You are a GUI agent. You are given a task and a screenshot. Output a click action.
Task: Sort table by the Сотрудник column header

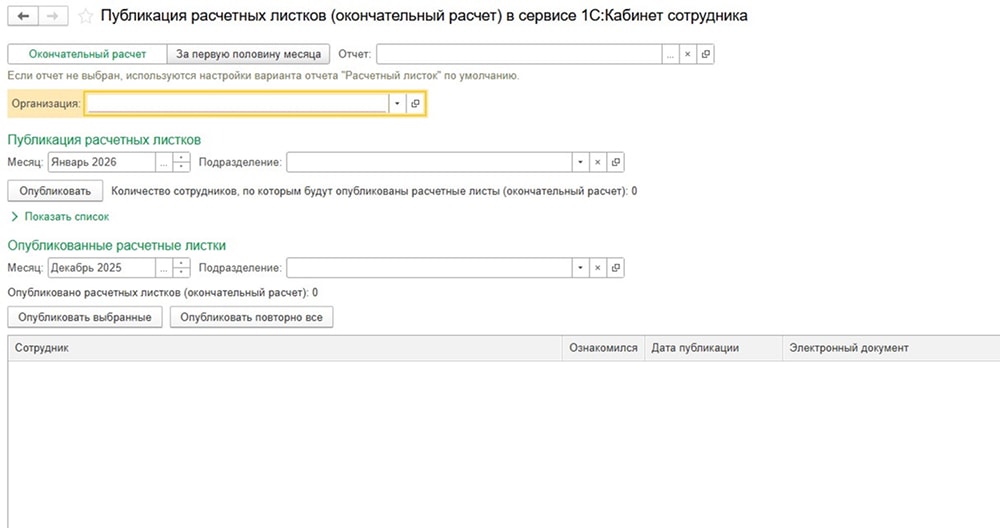(285, 348)
